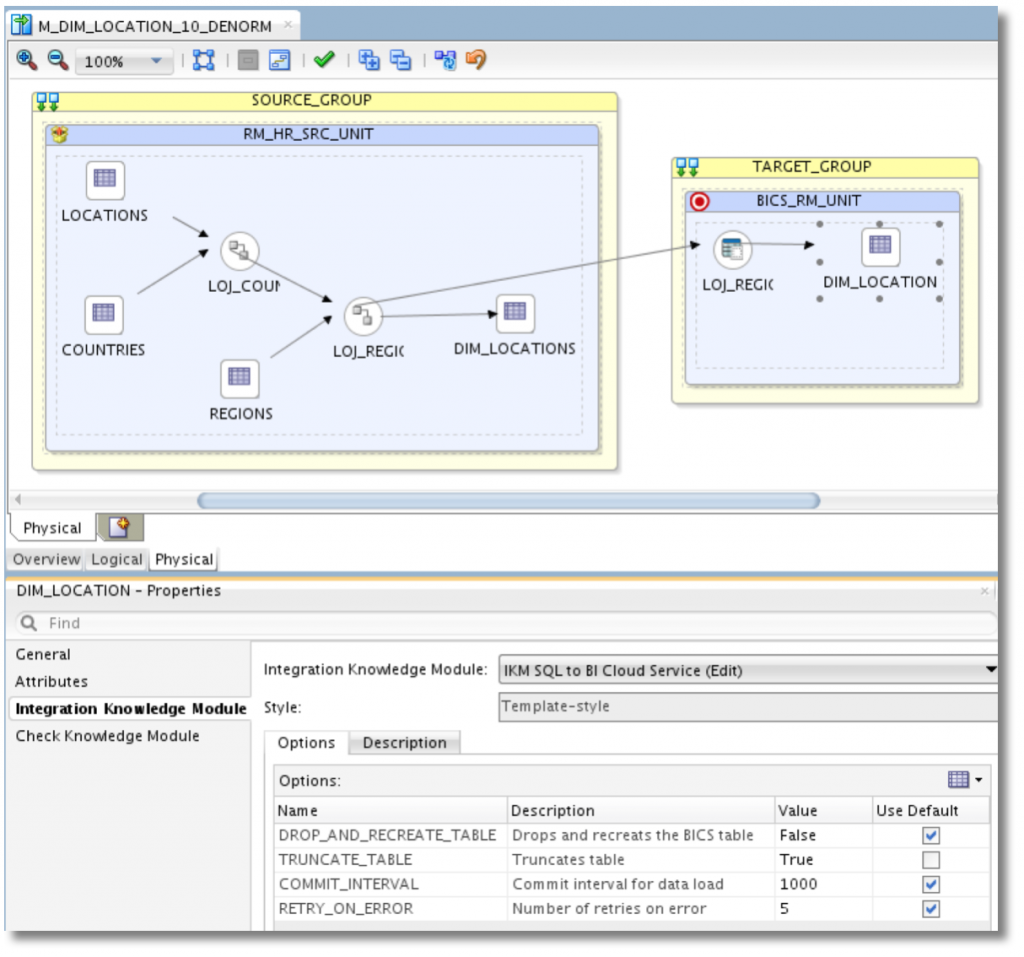The height and width of the screenshot is (957, 1024).
Task: Select the bottom Physical editor tab
Action: (184, 559)
